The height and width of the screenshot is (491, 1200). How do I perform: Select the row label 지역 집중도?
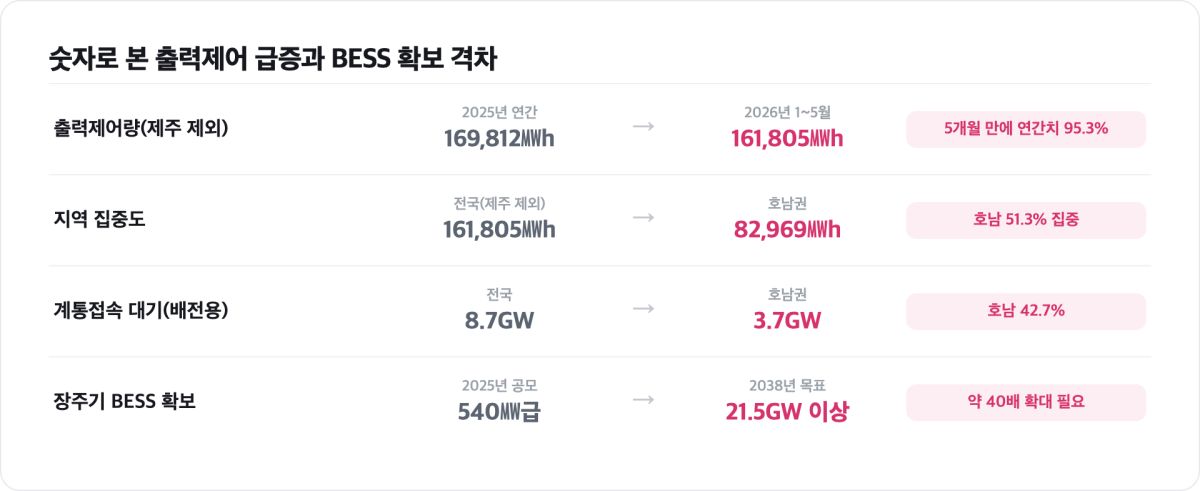click(x=99, y=219)
